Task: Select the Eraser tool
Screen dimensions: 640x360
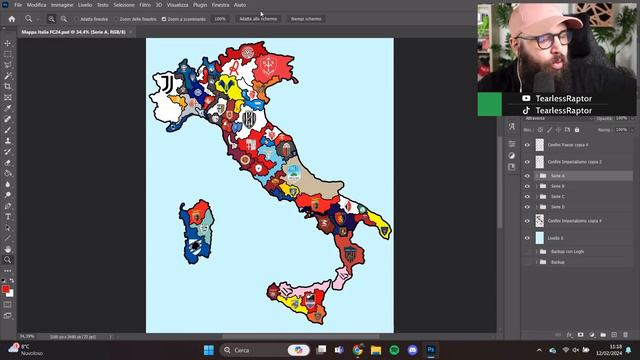Action: tap(7, 162)
